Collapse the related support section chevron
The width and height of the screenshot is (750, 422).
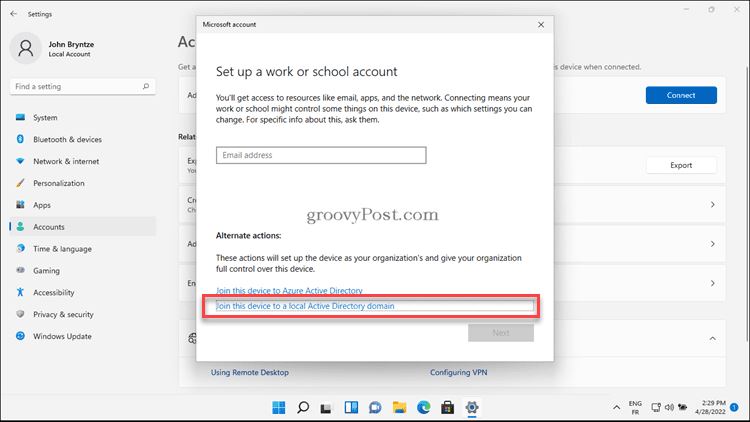713,338
